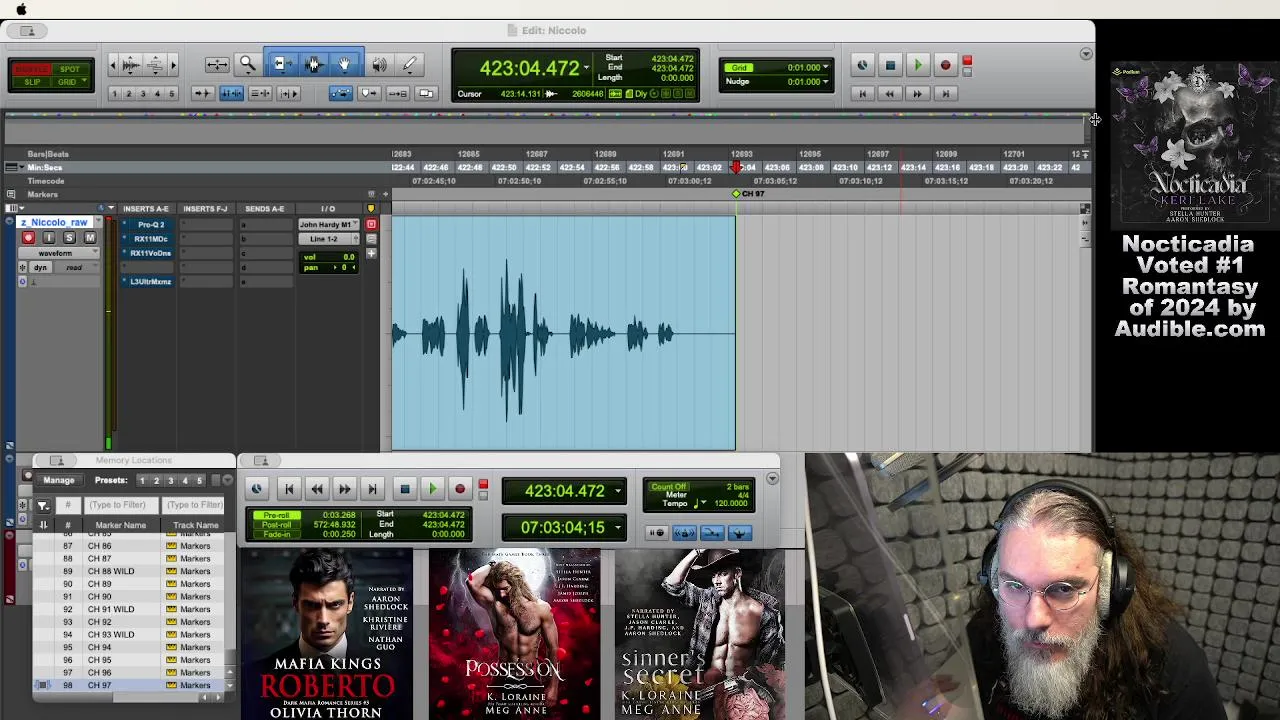Select the Pencil tool
The width and height of the screenshot is (1280, 720).
(410, 65)
